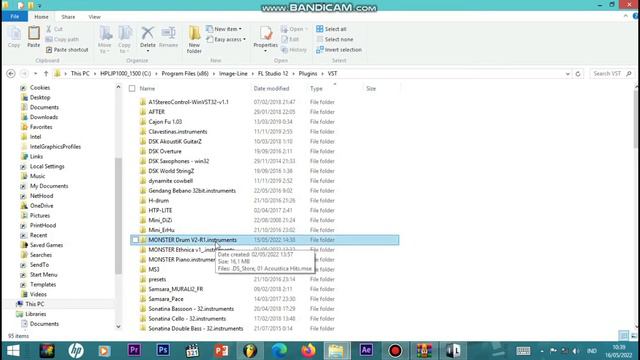Jump to FL Studio 12 in breadcrumb
Viewport: 640px width, 360px height.
point(273,73)
